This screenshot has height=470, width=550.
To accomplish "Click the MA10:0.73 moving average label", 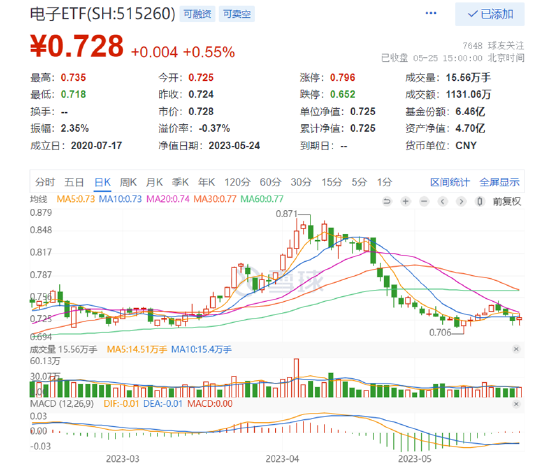I will tap(120, 199).
